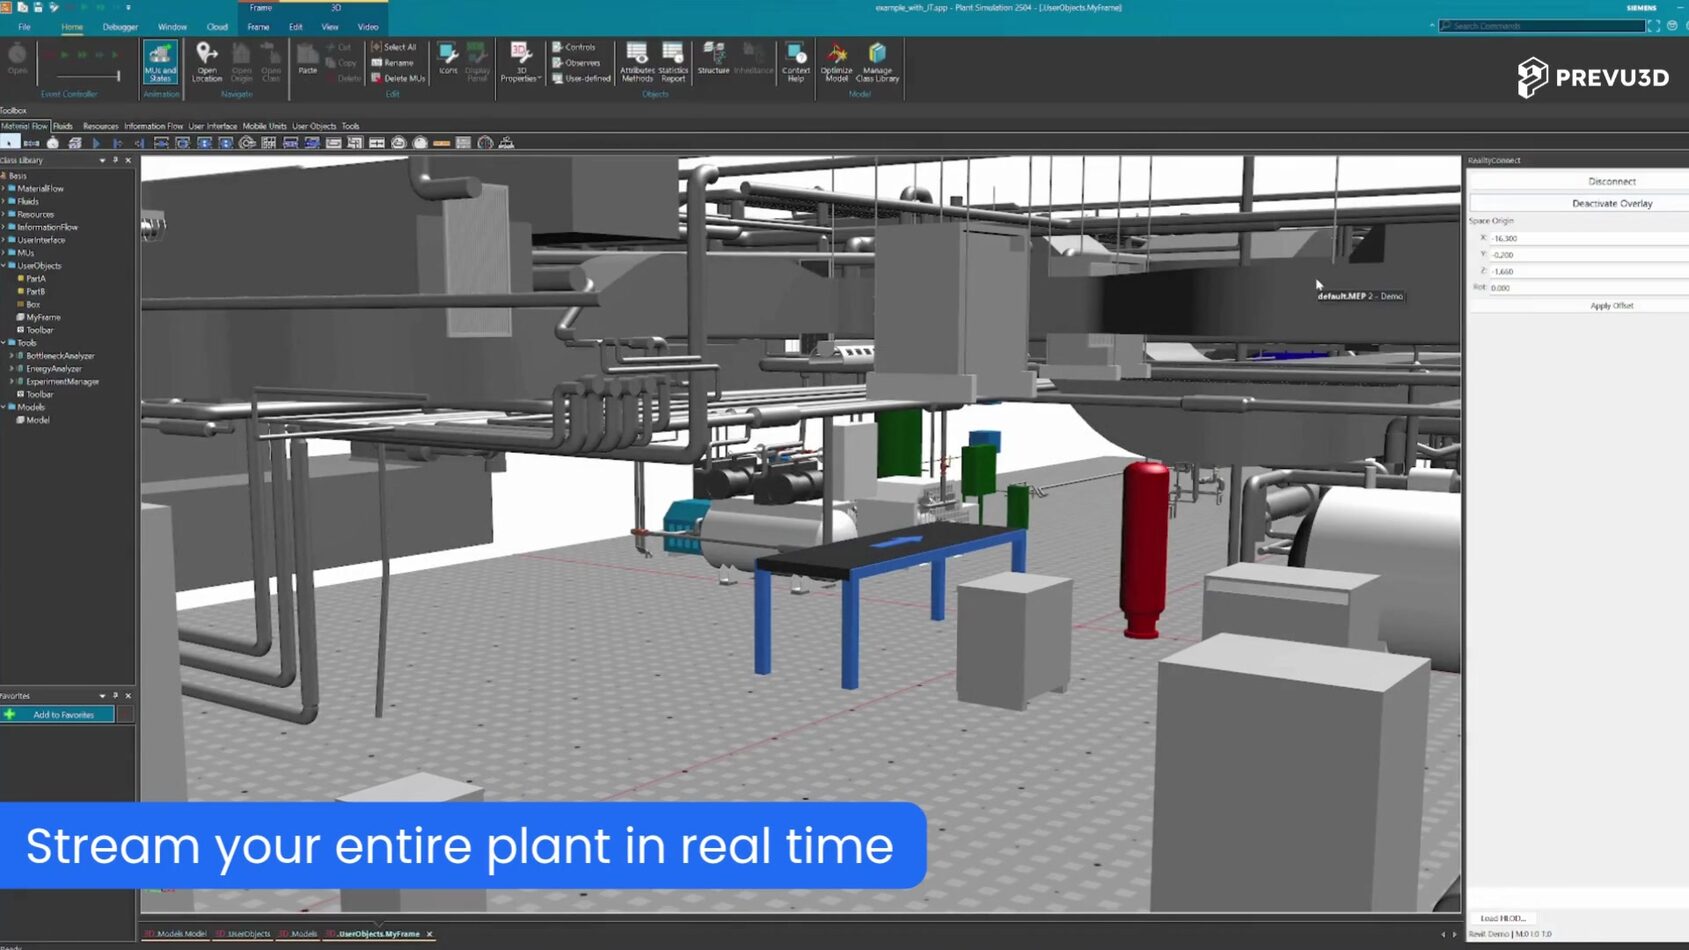Switch toolbox to Mobile Units tab
The height and width of the screenshot is (950, 1689).
click(x=264, y=126)
